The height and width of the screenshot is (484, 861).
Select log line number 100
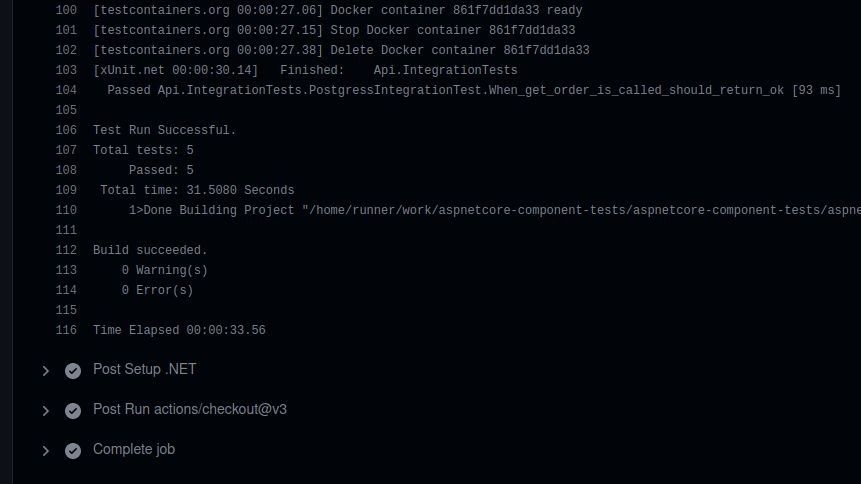click(66, 10)
